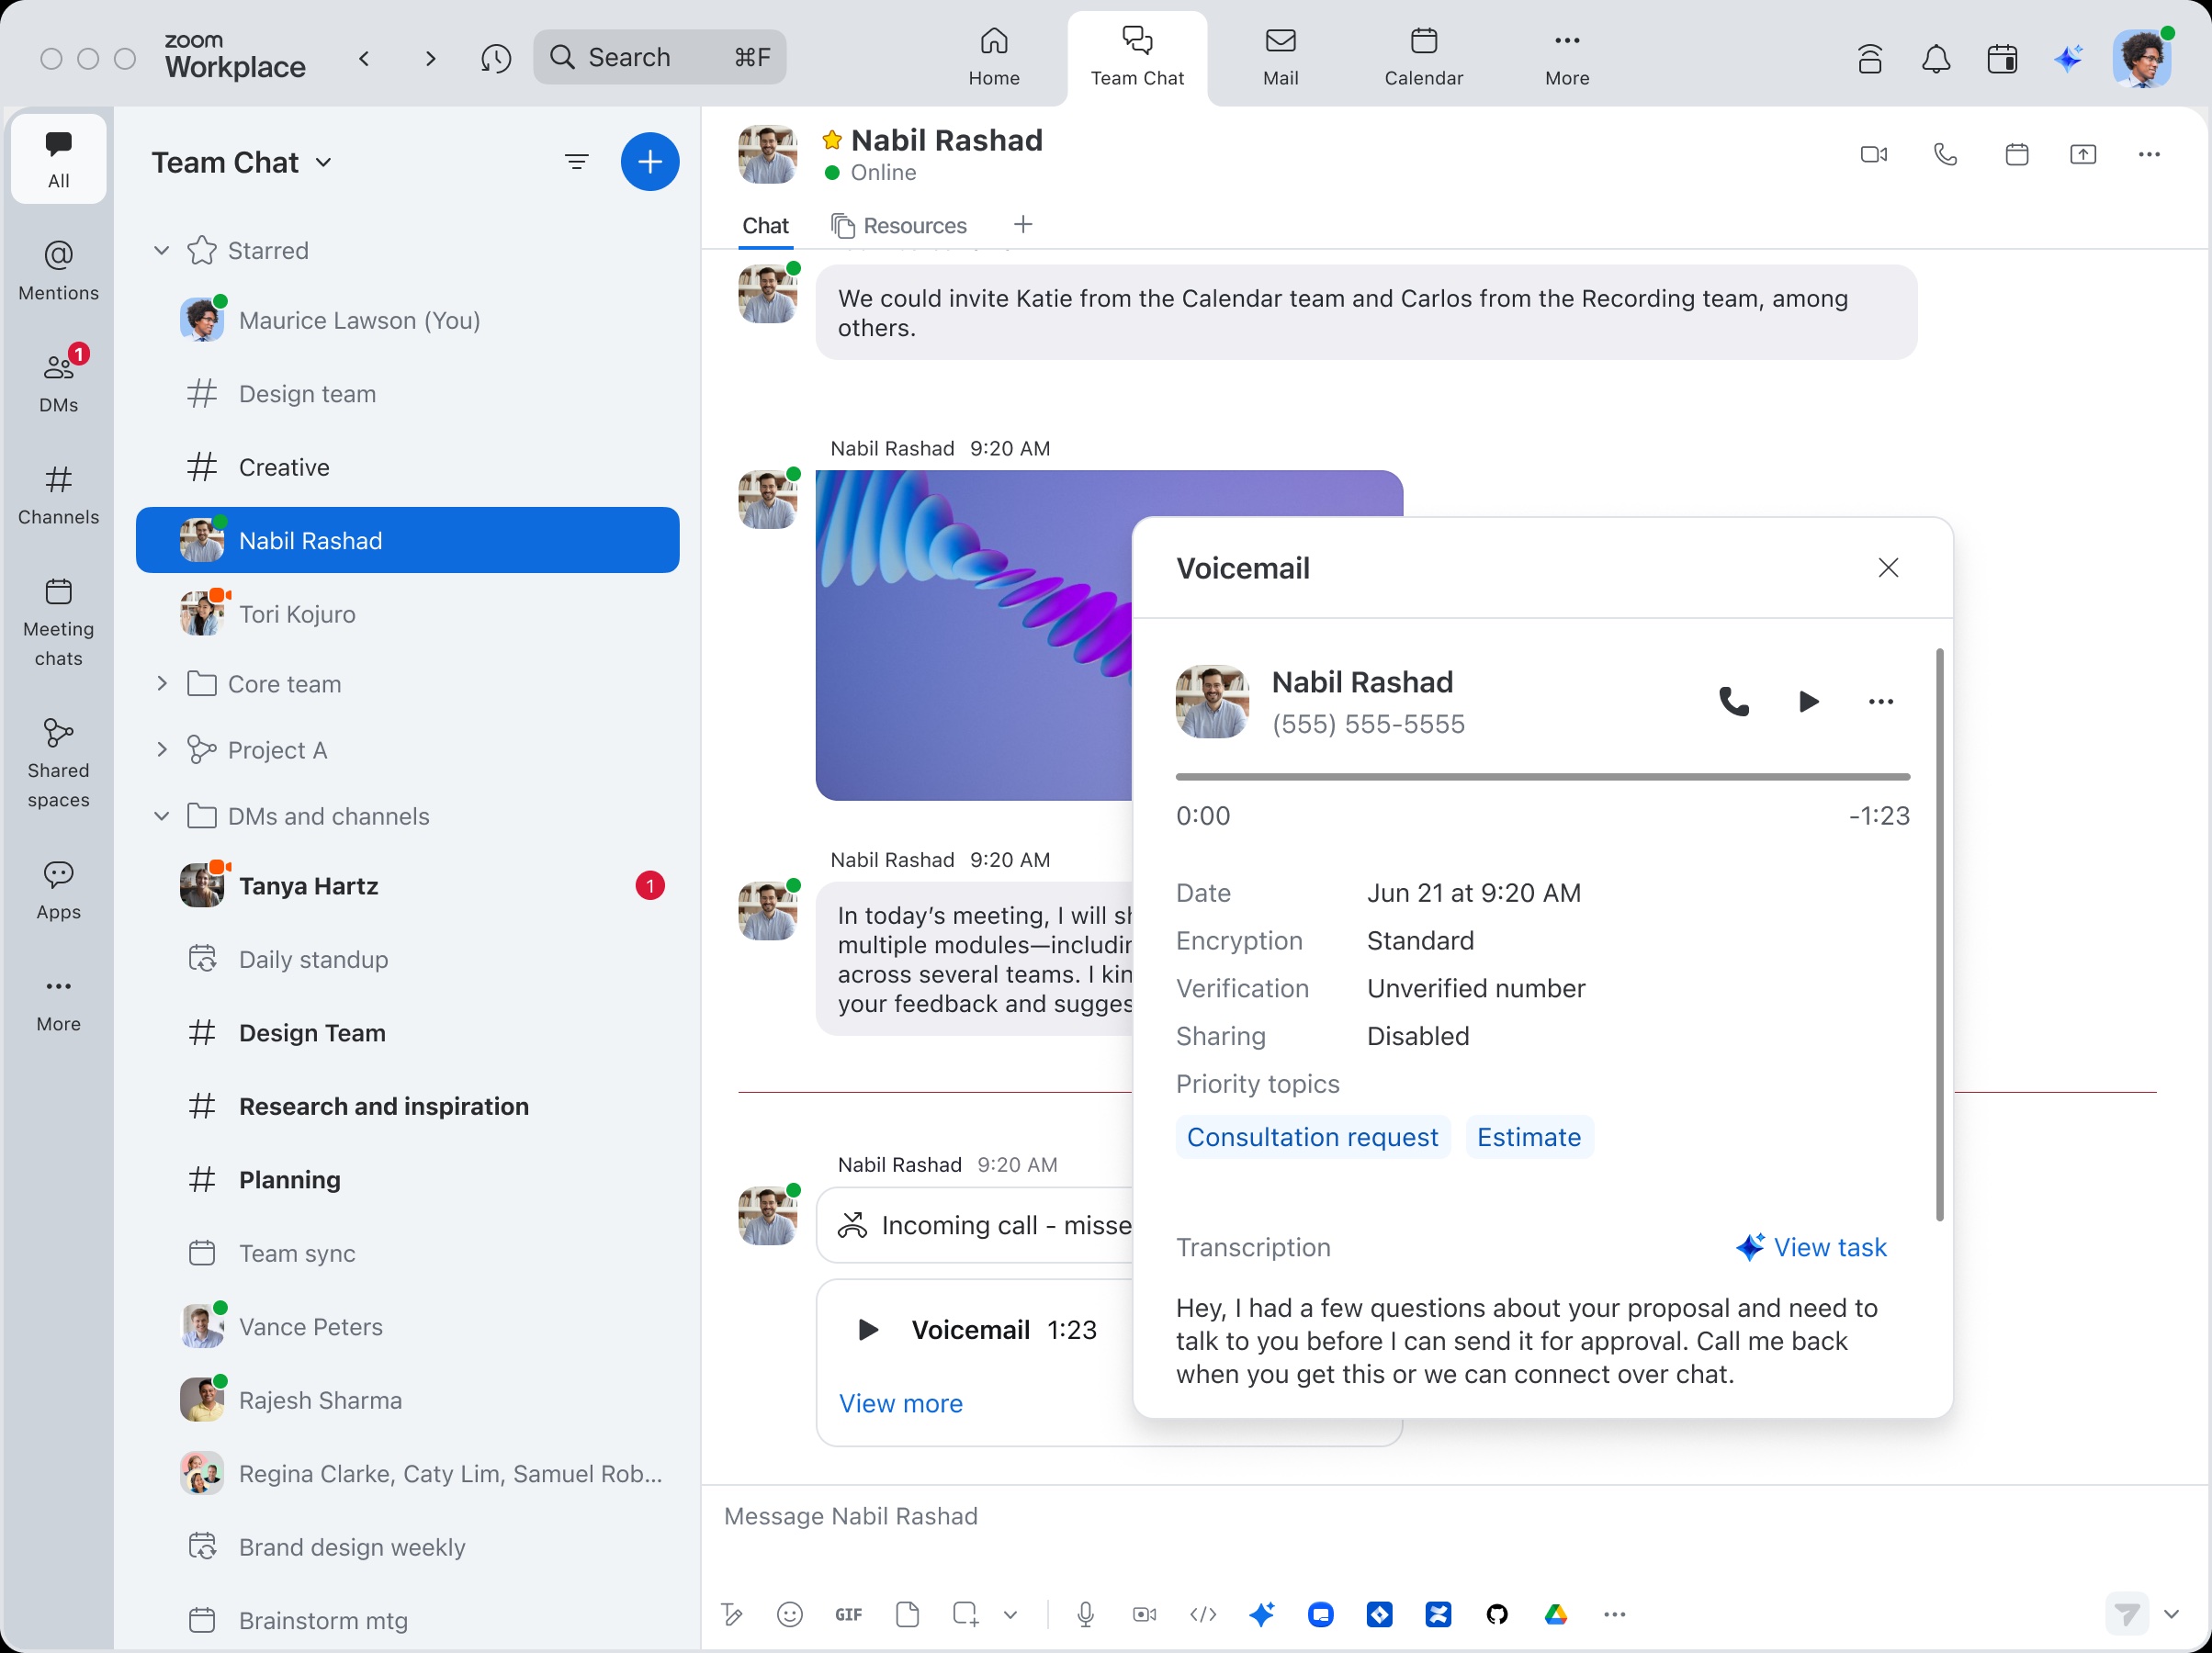Open the chat list filter icon
This screenshot has width=2212, height=1653.
[577, 161]
